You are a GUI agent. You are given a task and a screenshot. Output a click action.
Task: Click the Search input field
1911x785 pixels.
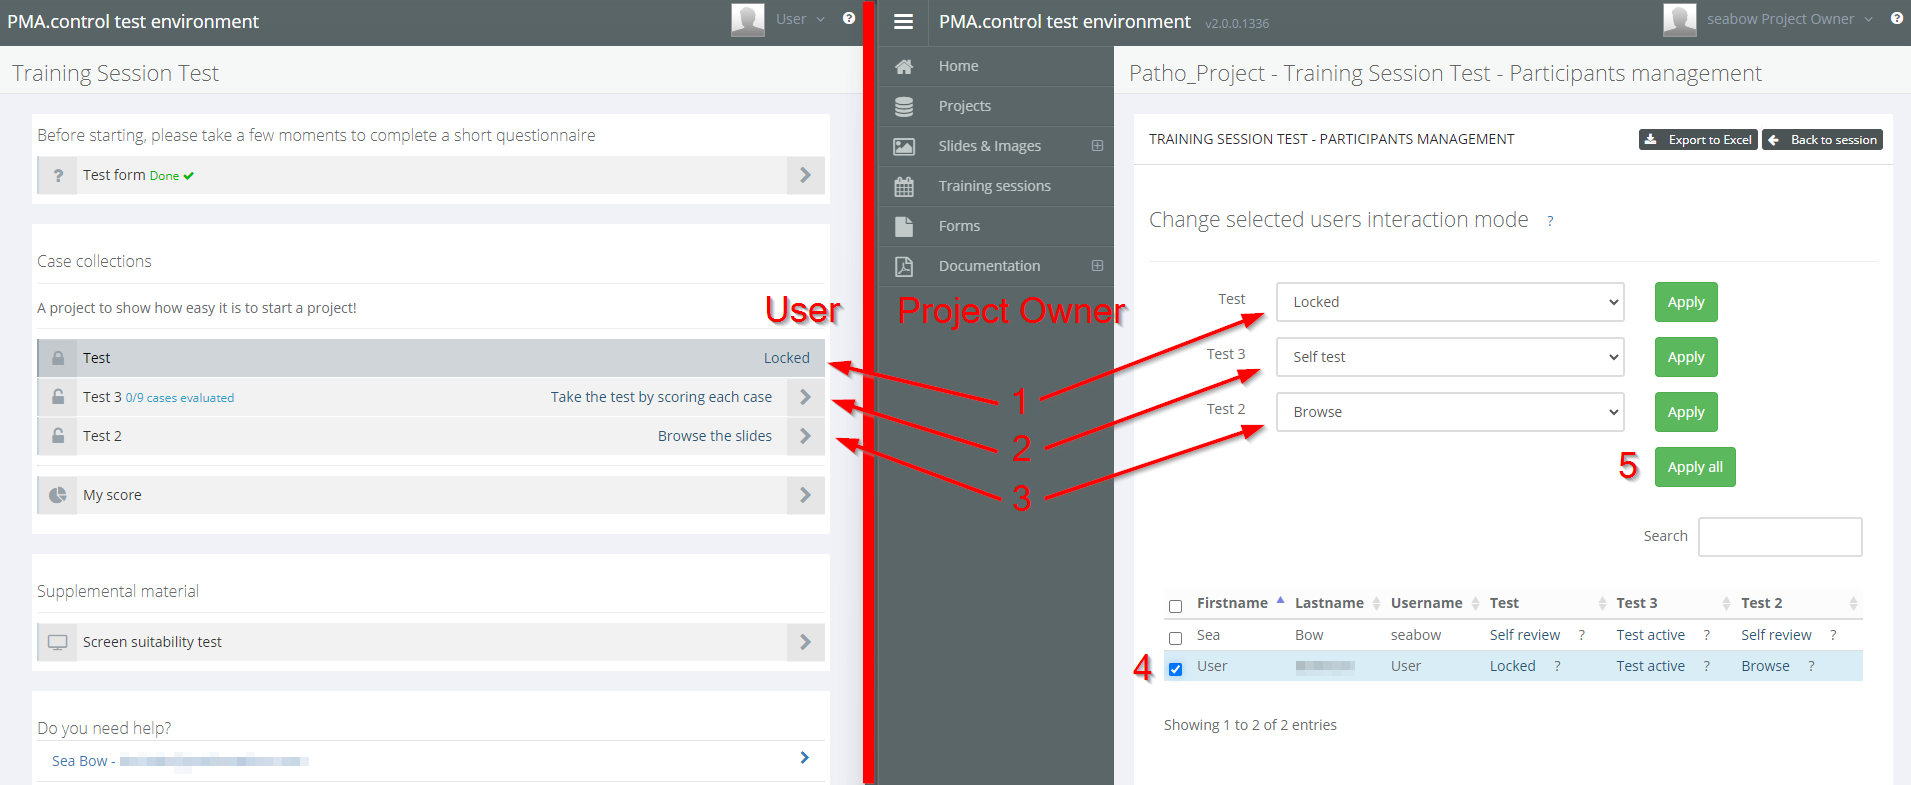[x=1779, y=537]
